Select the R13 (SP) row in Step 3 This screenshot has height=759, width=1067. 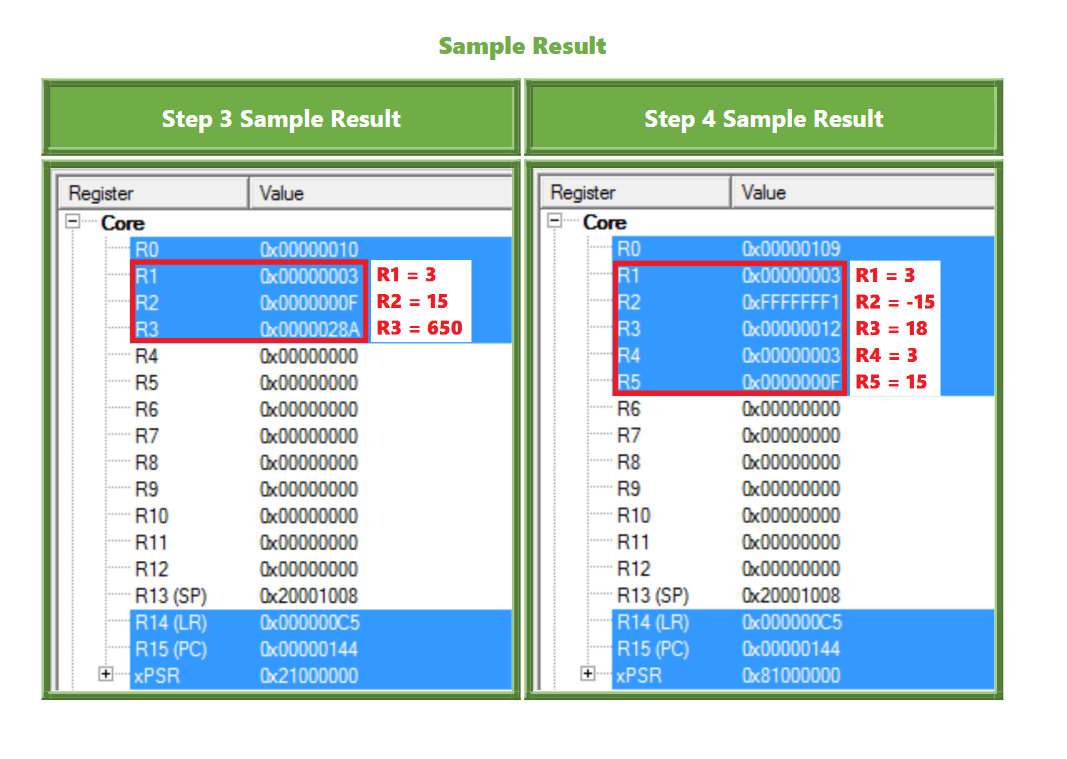pyautogui.click(x=180, y=595)
